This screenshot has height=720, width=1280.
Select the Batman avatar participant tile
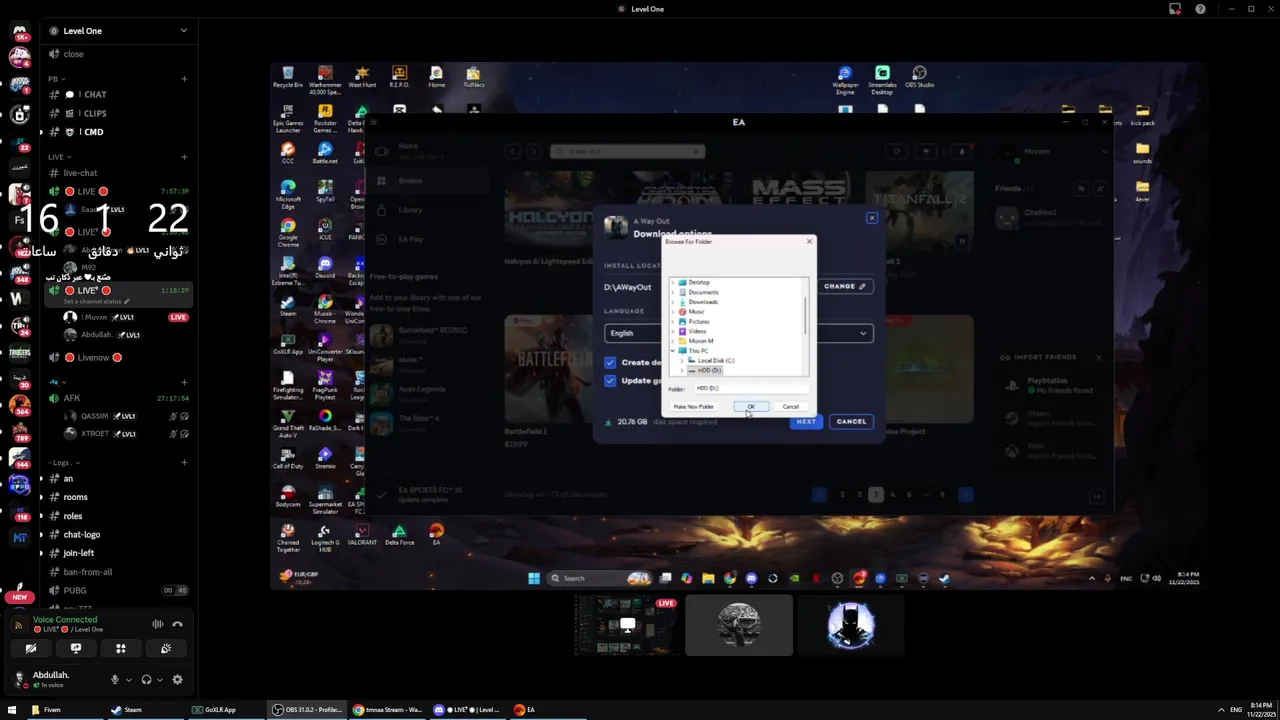coord(851,625)
